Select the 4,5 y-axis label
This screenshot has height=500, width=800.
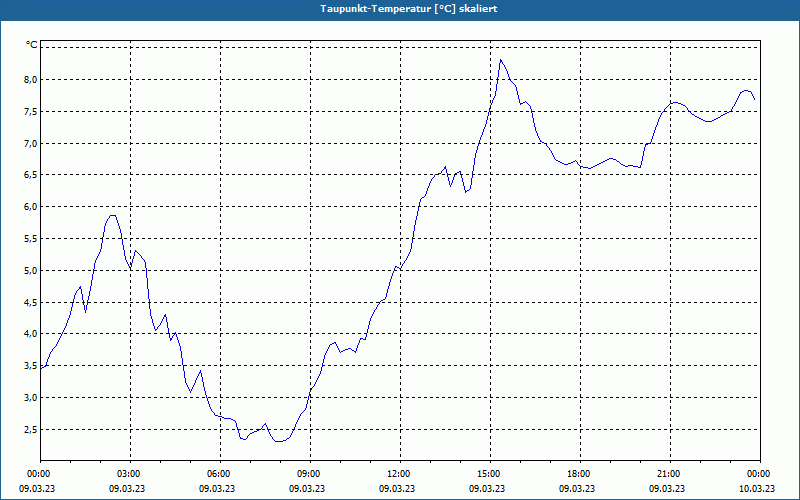coord(30,303)
